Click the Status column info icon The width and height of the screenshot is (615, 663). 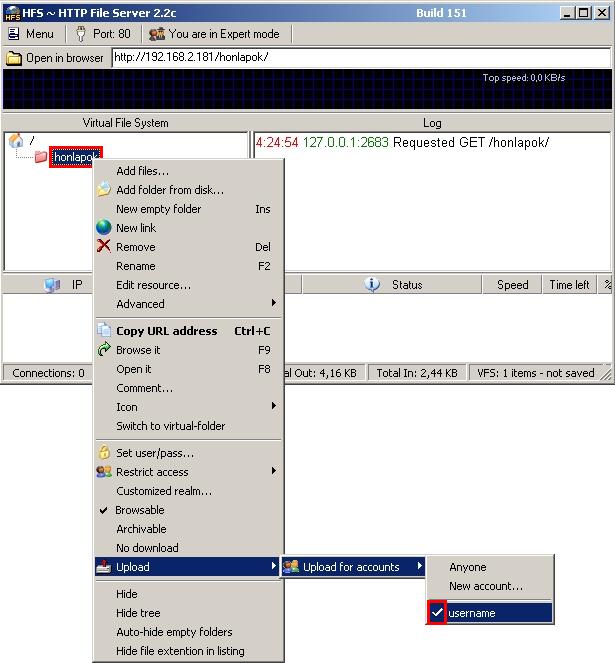(x=372, y=285)
